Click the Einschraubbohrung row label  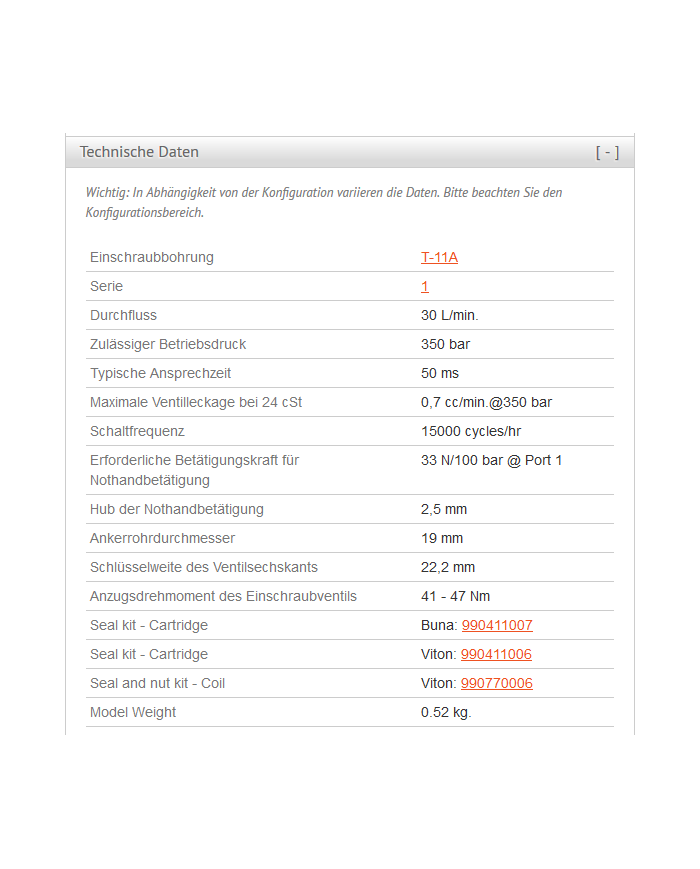point(152,257)
